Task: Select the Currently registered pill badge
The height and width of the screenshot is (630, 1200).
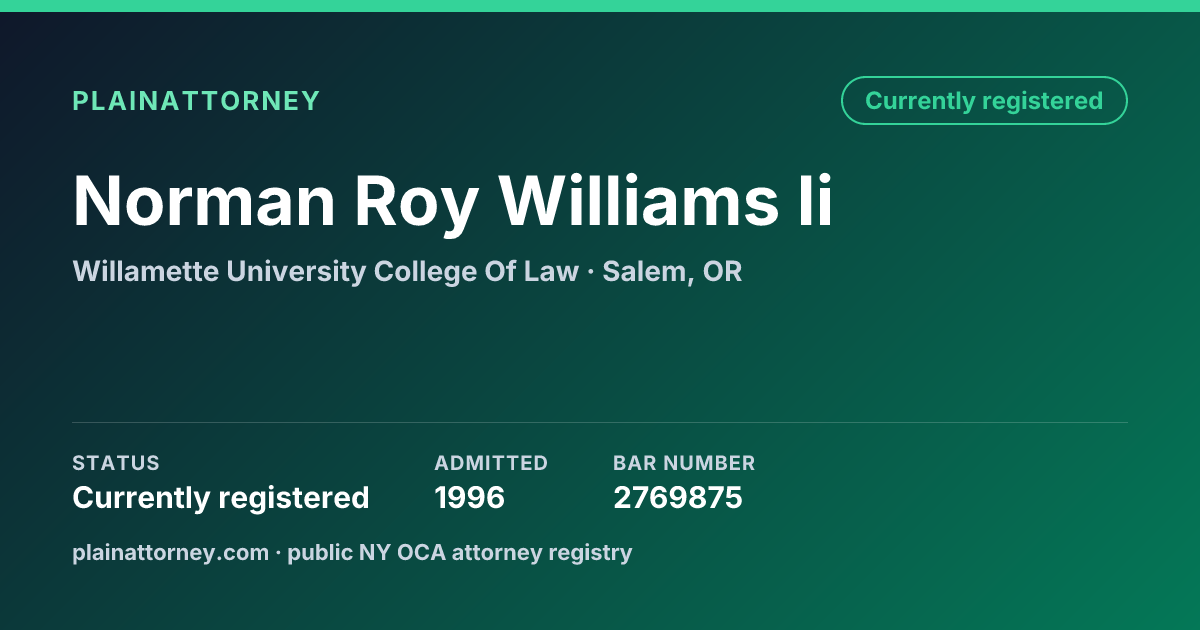Action: coord(984,101)
